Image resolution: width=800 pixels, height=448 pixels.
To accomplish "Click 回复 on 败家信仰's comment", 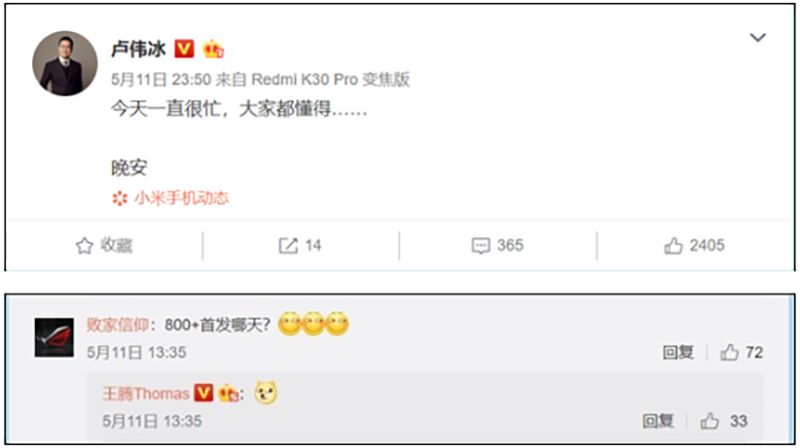I will [x=678, y=352].
